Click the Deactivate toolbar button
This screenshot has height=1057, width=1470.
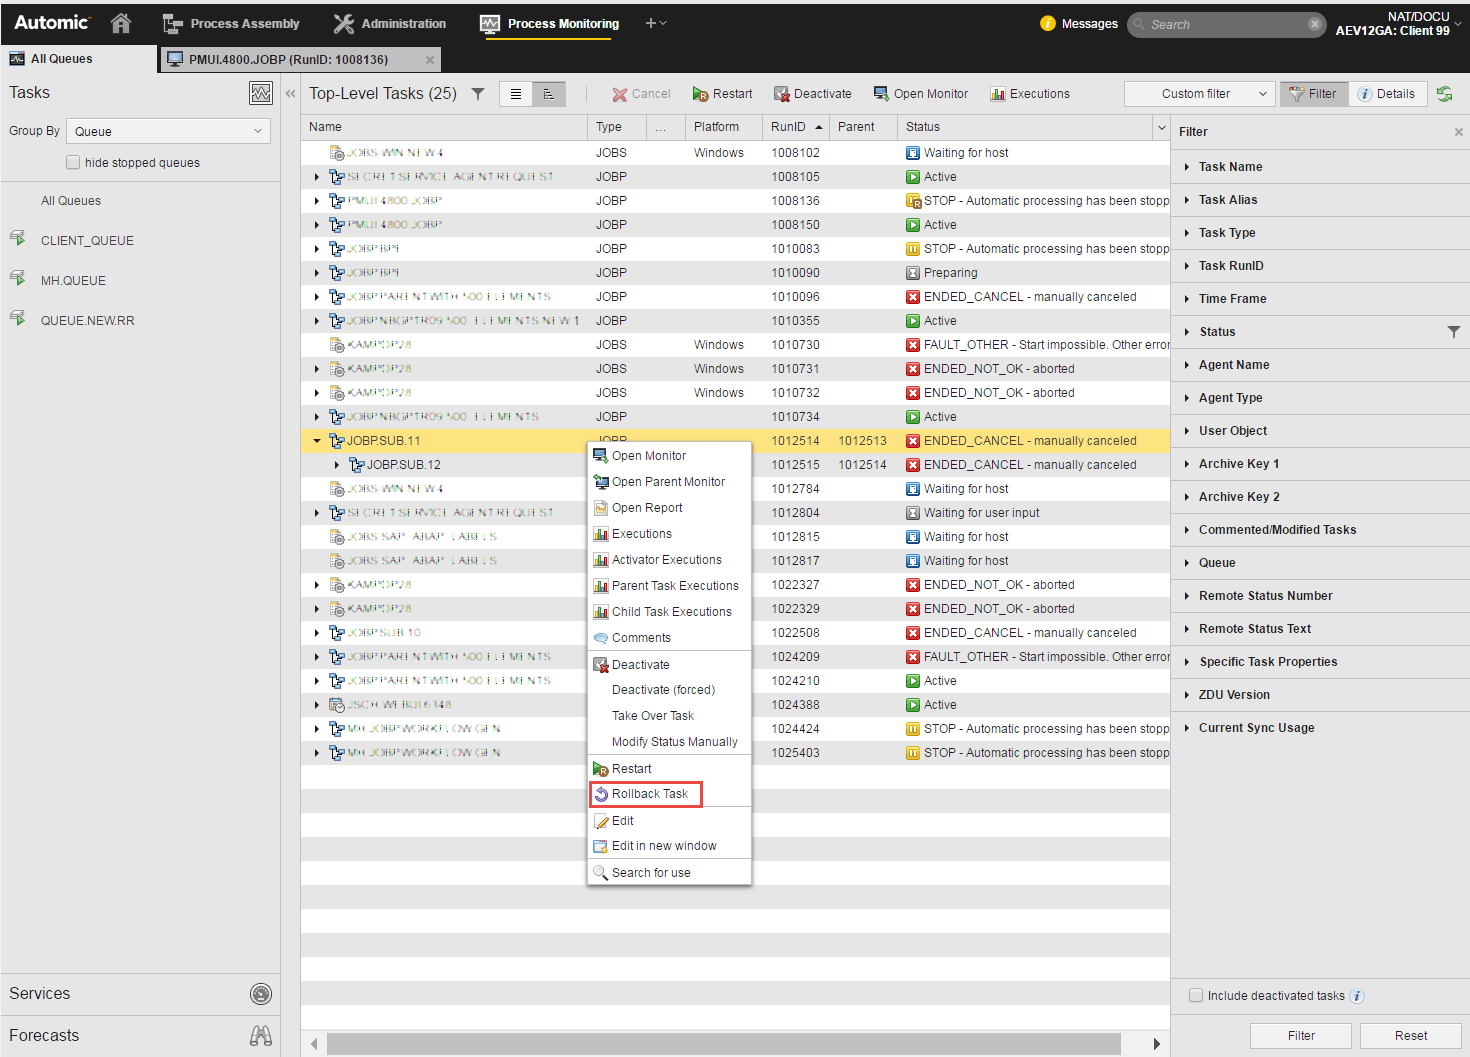(812, 94)
